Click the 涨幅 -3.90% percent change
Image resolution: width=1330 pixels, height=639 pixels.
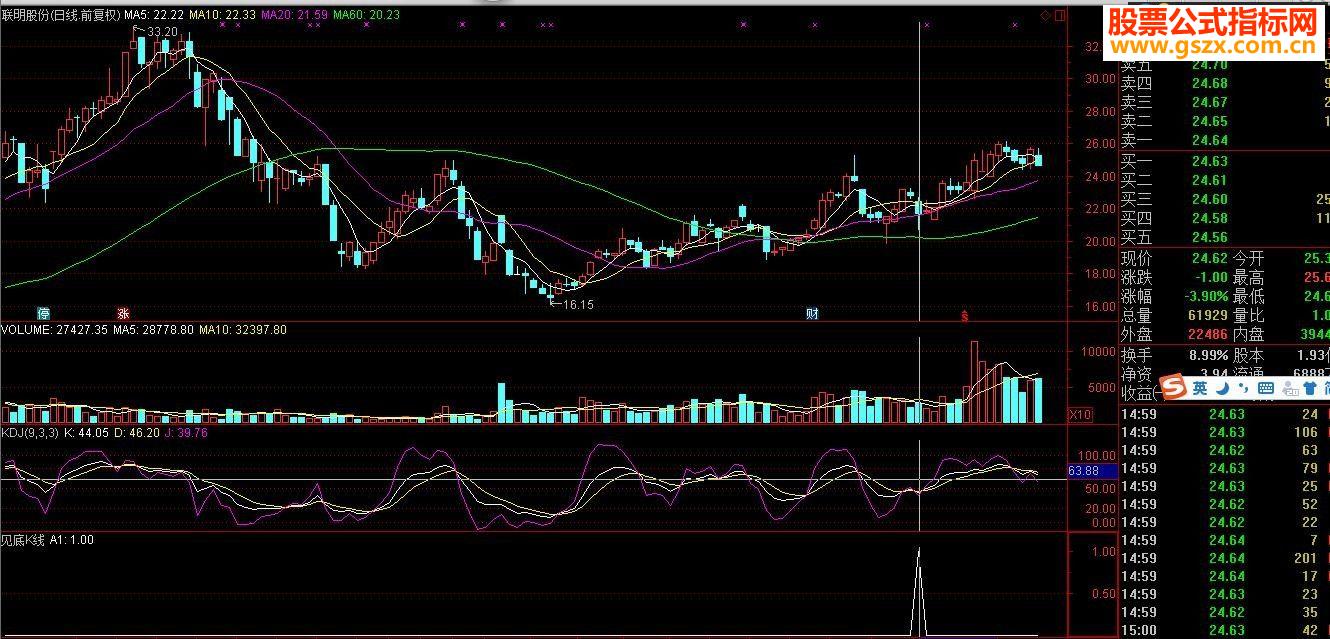point(1204,296)
